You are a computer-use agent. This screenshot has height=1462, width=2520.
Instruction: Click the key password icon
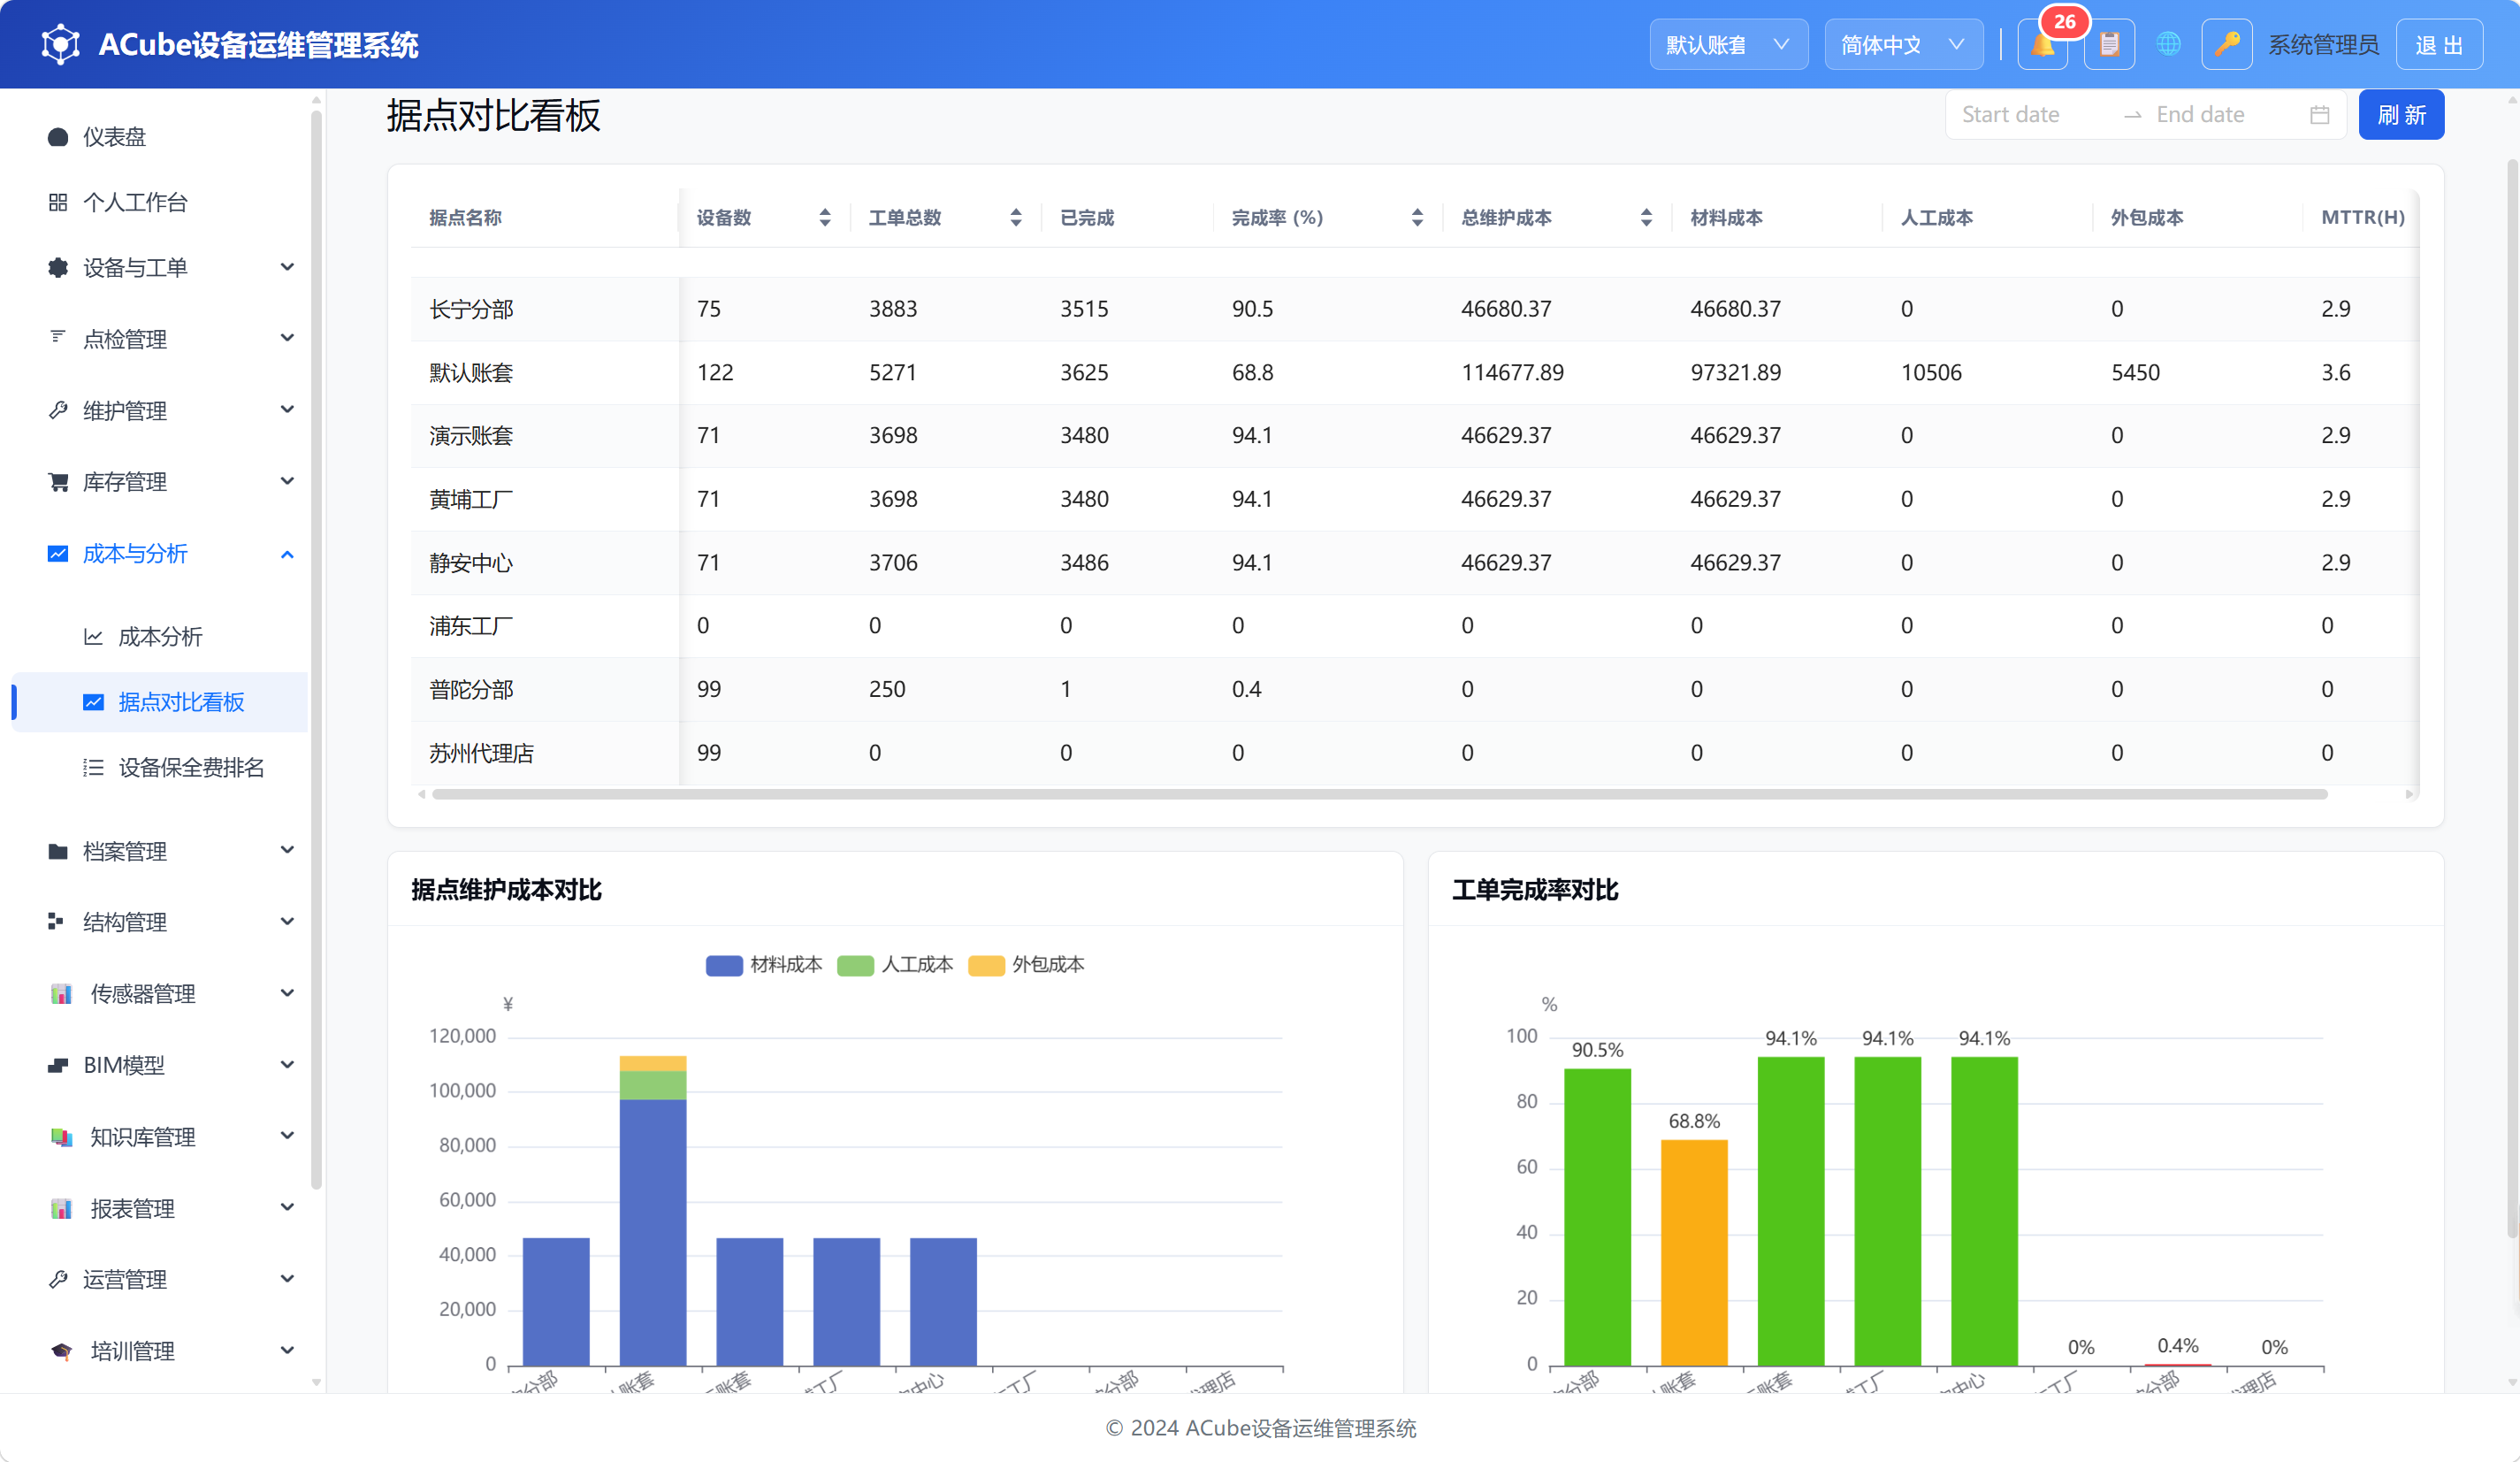tap(2227, 45)
